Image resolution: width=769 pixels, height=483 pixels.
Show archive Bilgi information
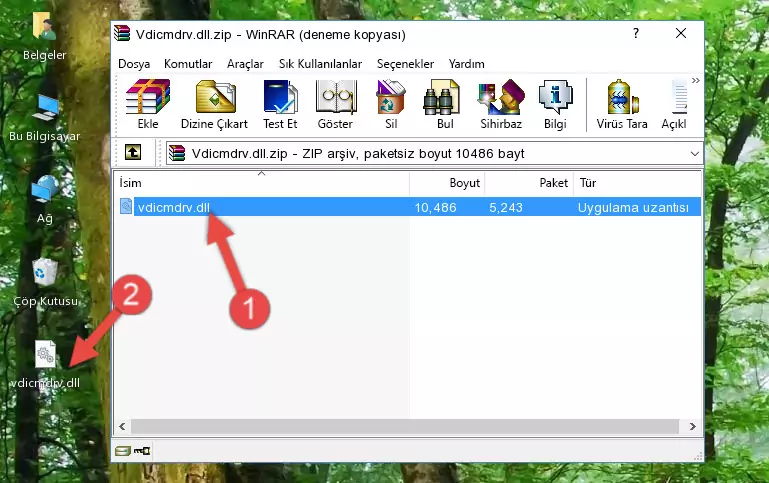click(x=555, y=104)
